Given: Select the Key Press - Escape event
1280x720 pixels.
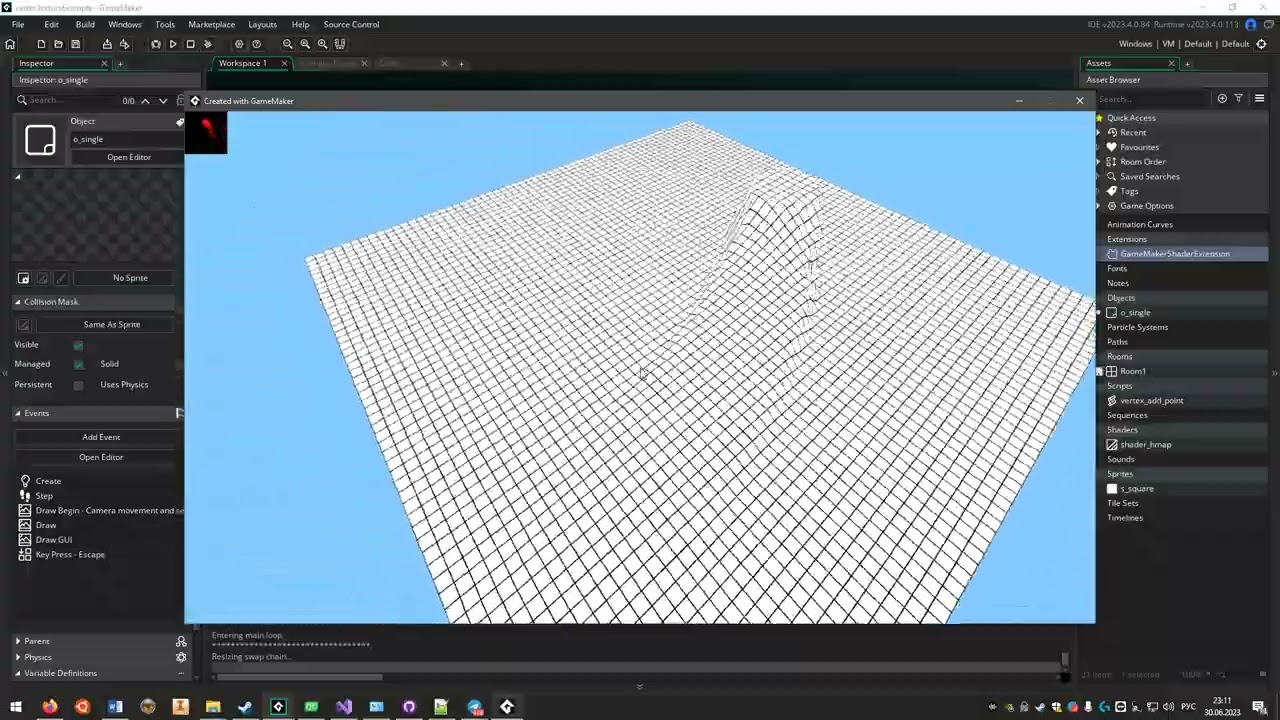Looking at the screenshot, I should click(70, 555).
